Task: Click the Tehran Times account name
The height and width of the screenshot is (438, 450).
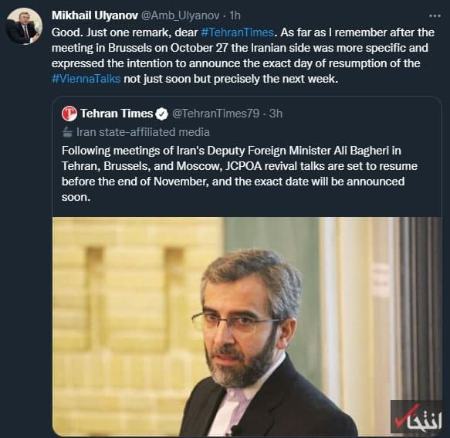Action: coord(116,114)
